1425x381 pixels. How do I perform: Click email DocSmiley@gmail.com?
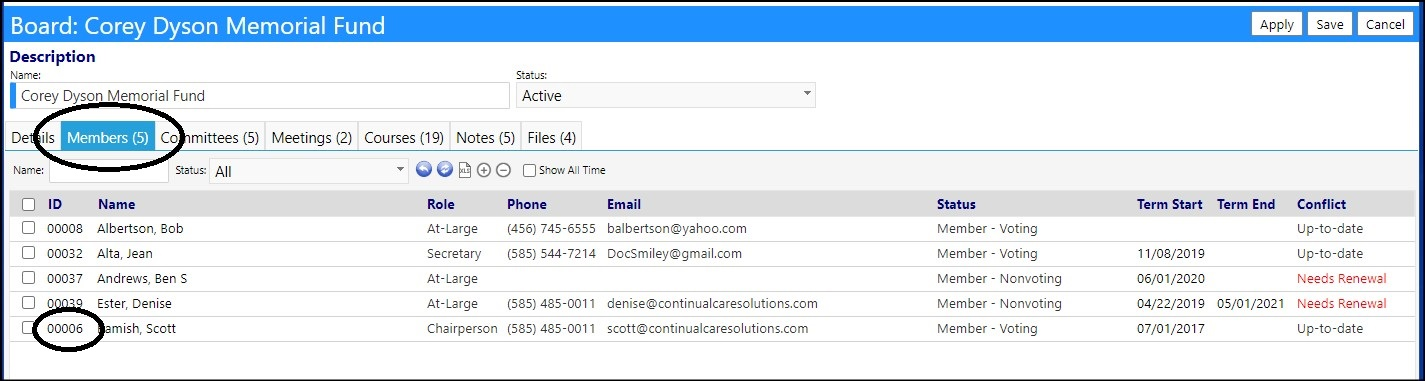point(675,253)
